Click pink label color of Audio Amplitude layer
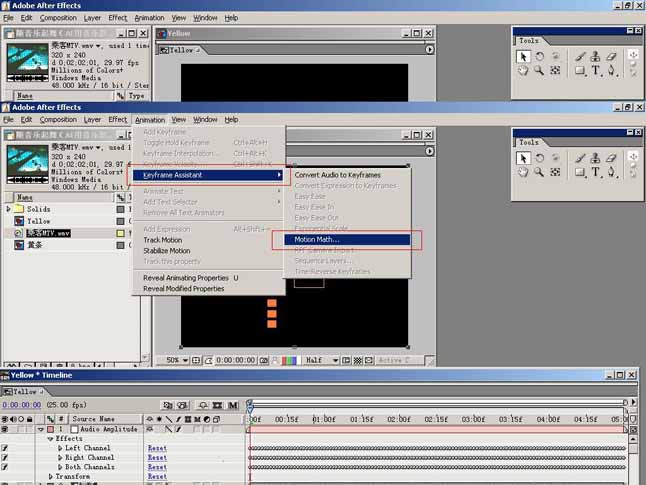The image size is (646, 485). coord(50,429)
